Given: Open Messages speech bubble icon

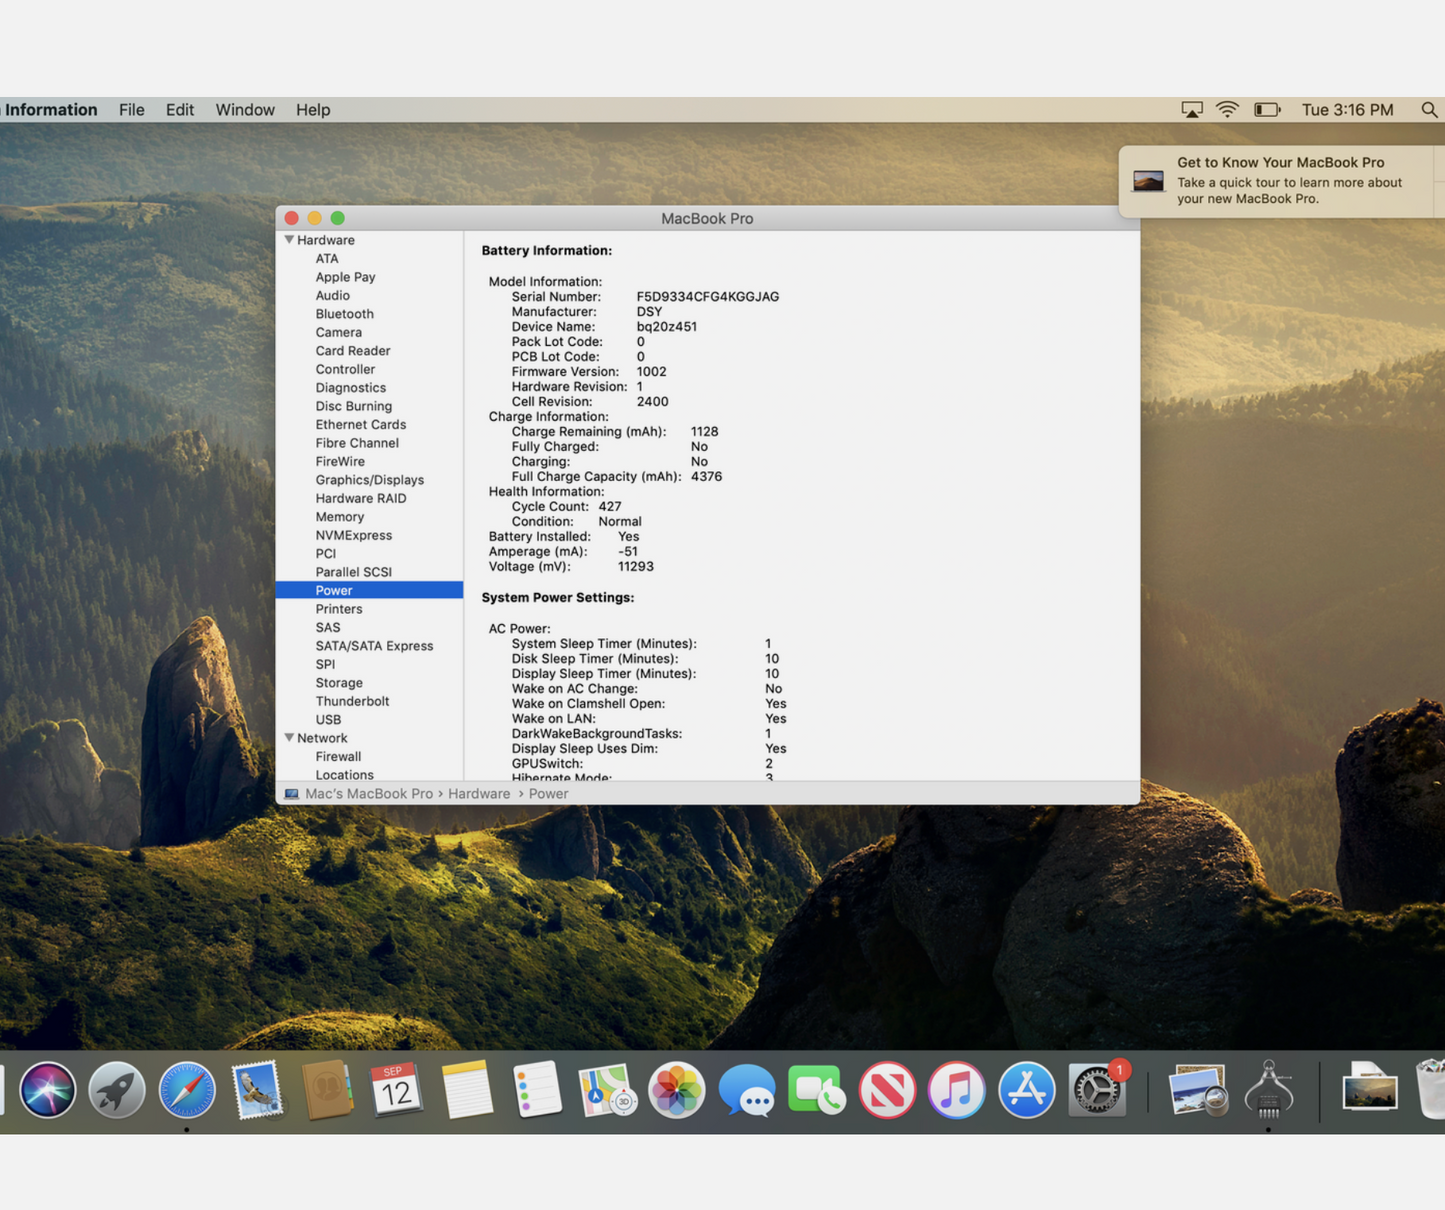Looking at the screenshot, I should click(x=747, y=1089).
